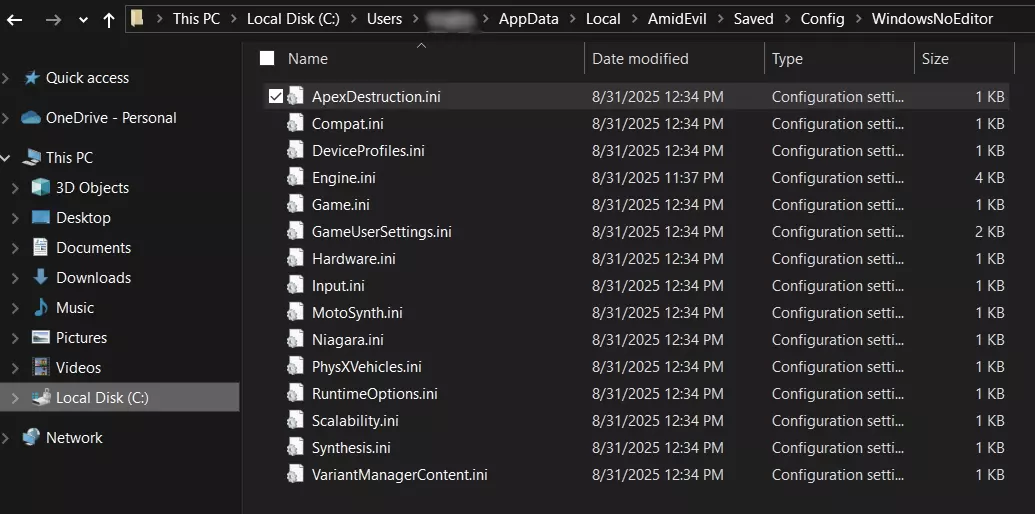
Task: Click the Engine.ini file icon
Action: pyautogui.click(x=296, y=177)
